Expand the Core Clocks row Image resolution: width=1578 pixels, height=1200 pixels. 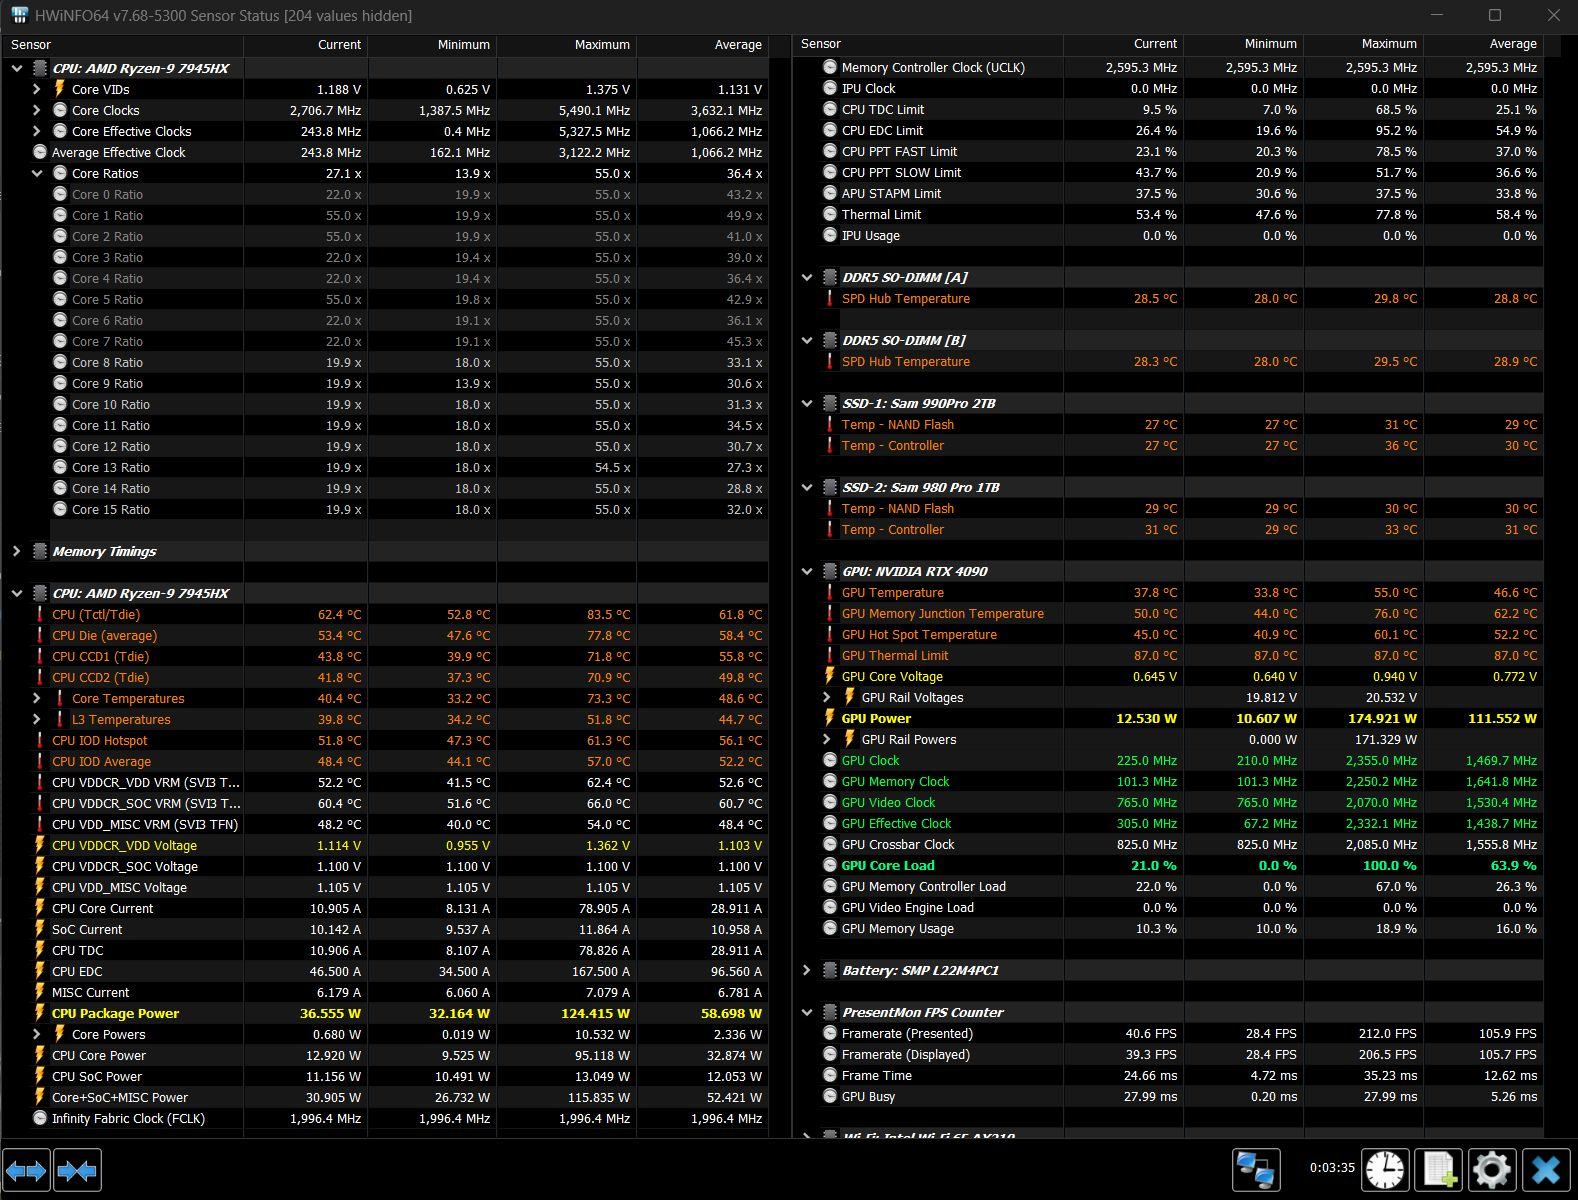point(37,110)
